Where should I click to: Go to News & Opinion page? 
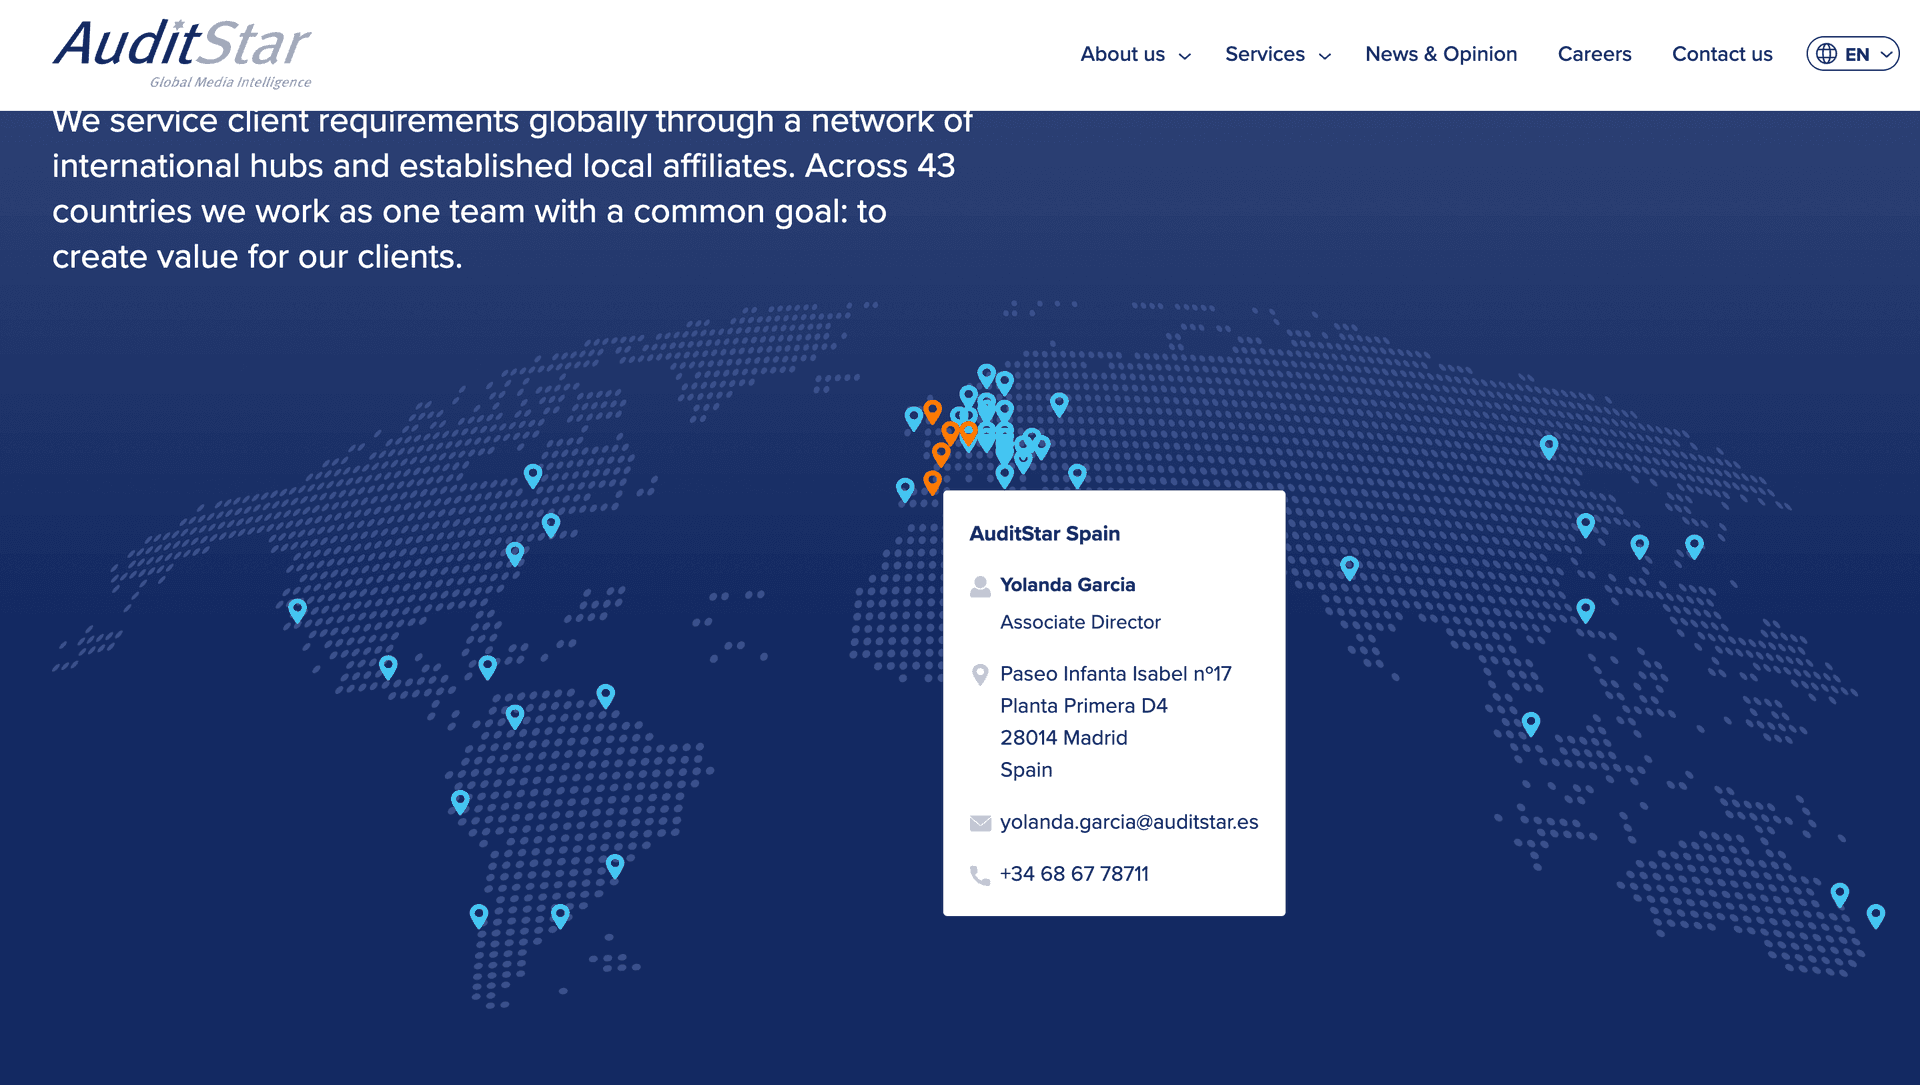coord(1441,54)
